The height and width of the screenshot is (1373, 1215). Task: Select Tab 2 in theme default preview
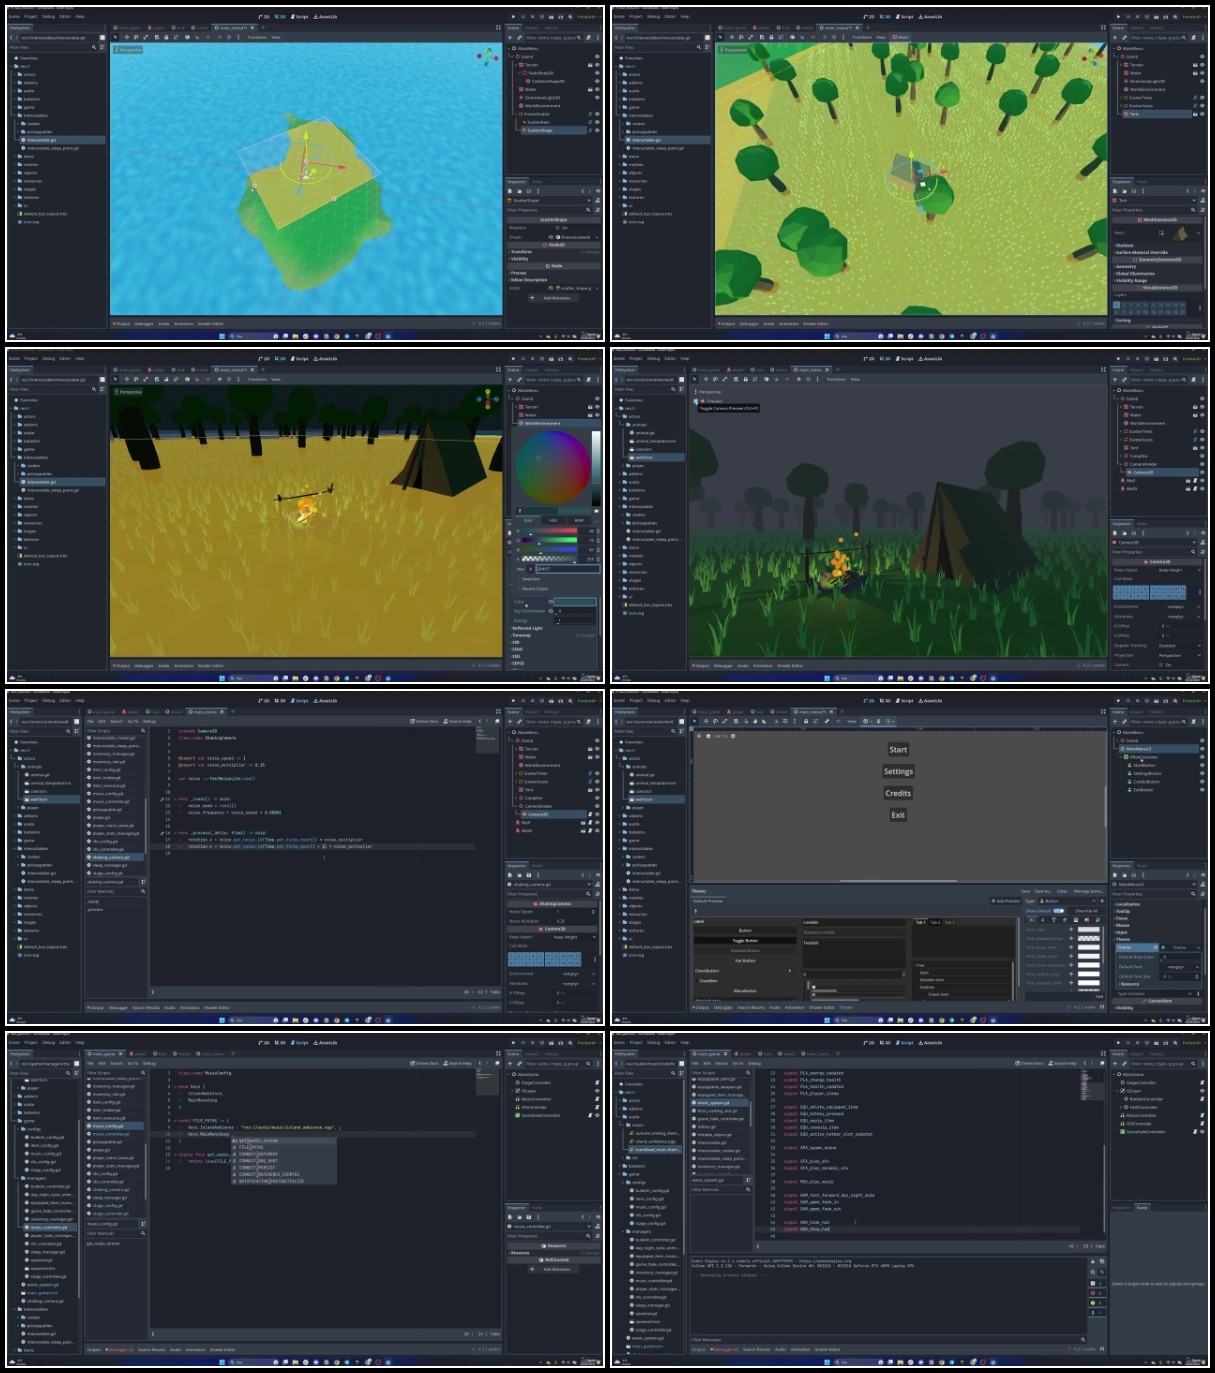tap(935, 922)
